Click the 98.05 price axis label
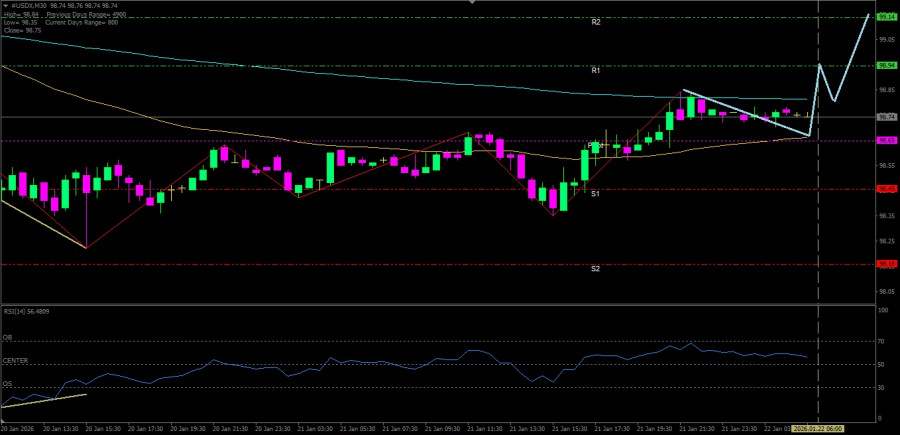Screen dimensions: 900x435 pyautogui.click(x=887, y=292)
